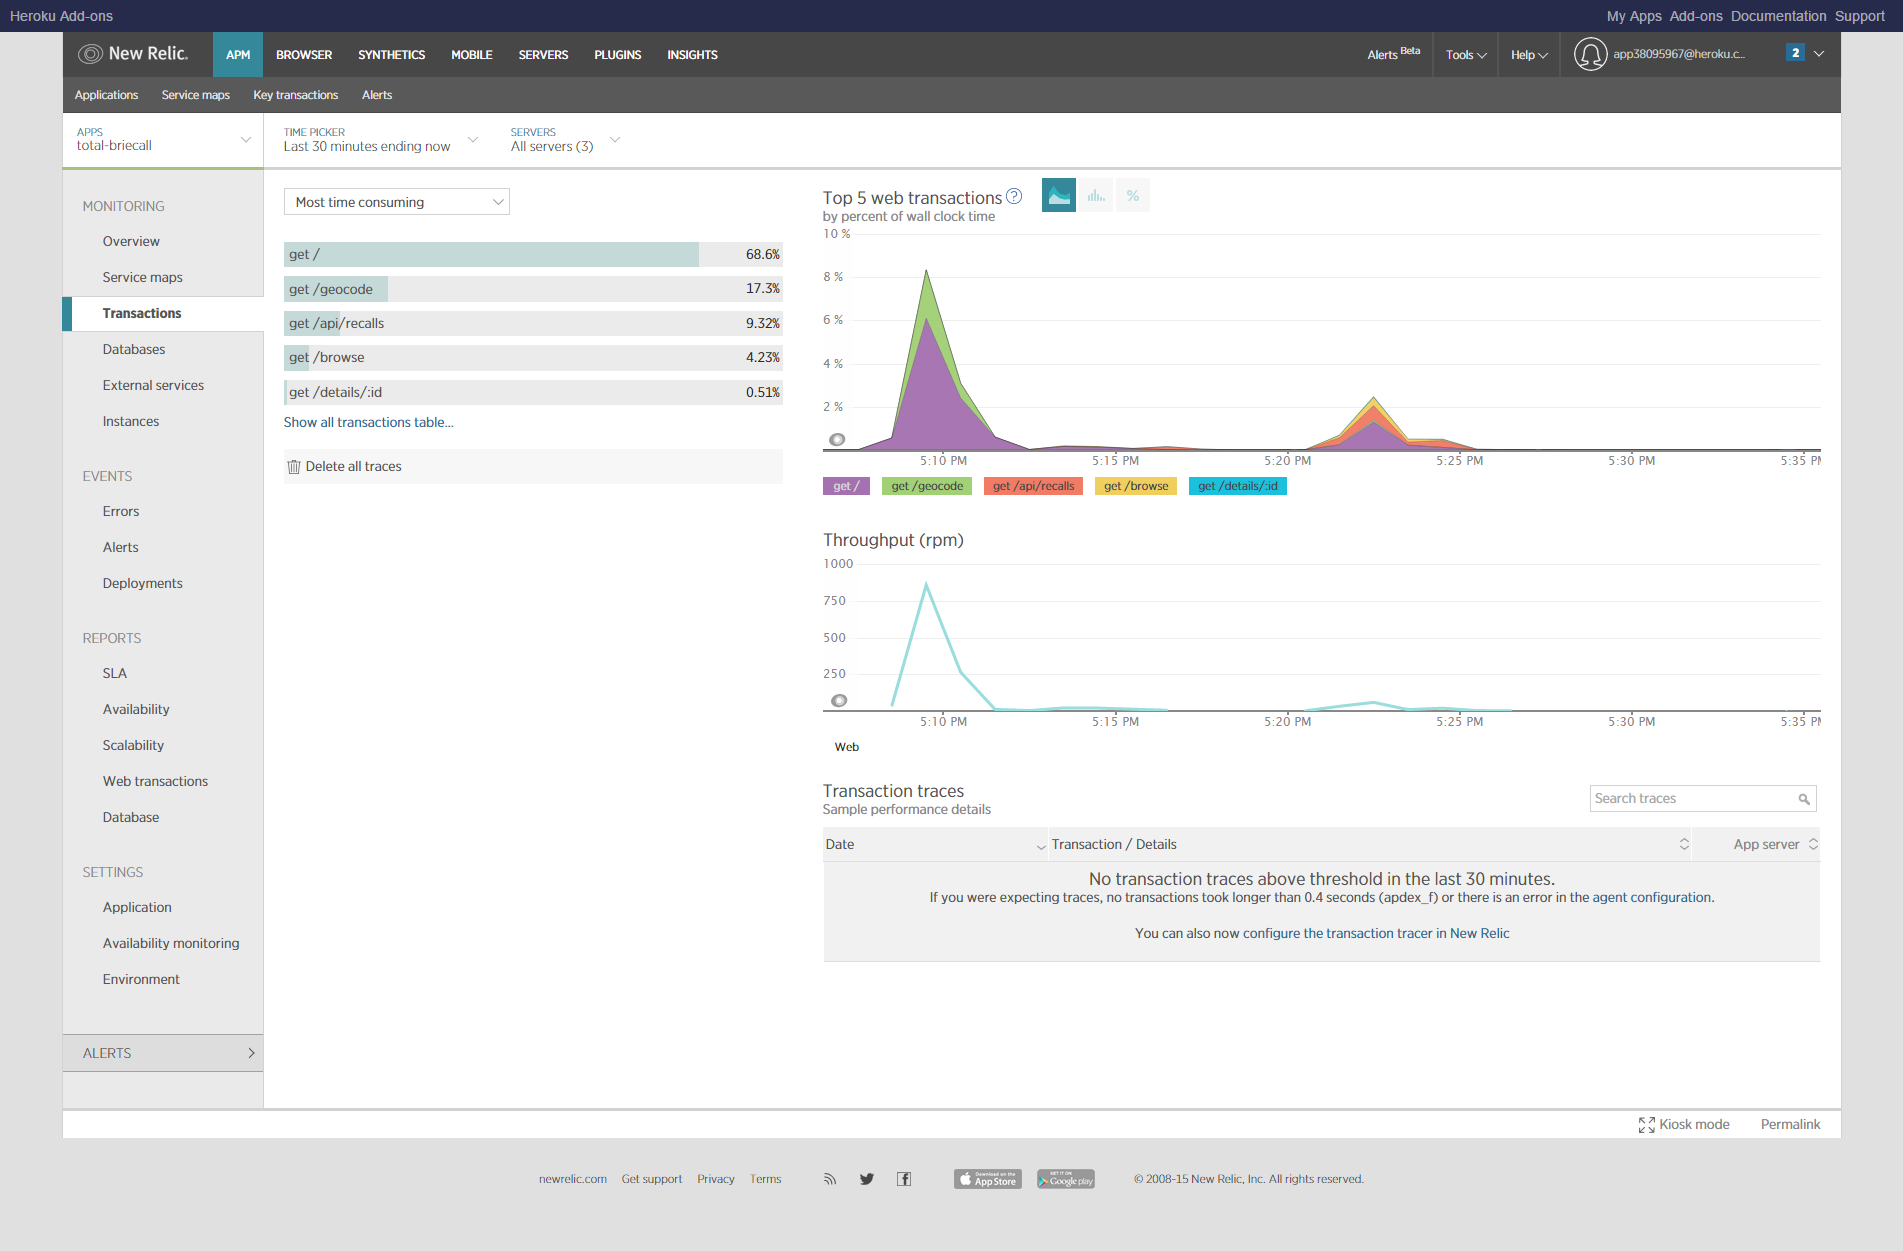Open Key transactions in sub-navigation

(x=296, y=95)
